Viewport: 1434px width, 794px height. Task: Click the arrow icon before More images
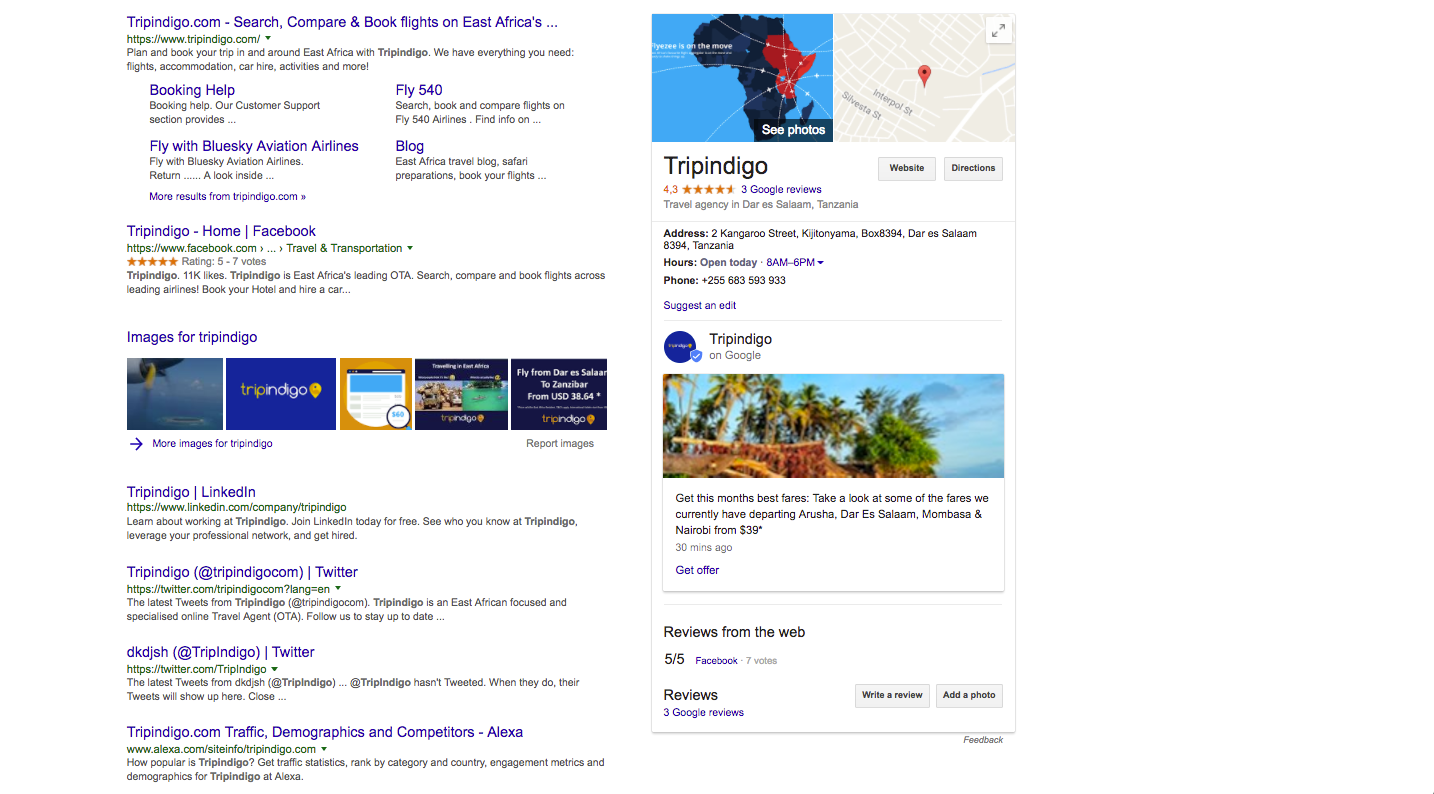[136, 444]
